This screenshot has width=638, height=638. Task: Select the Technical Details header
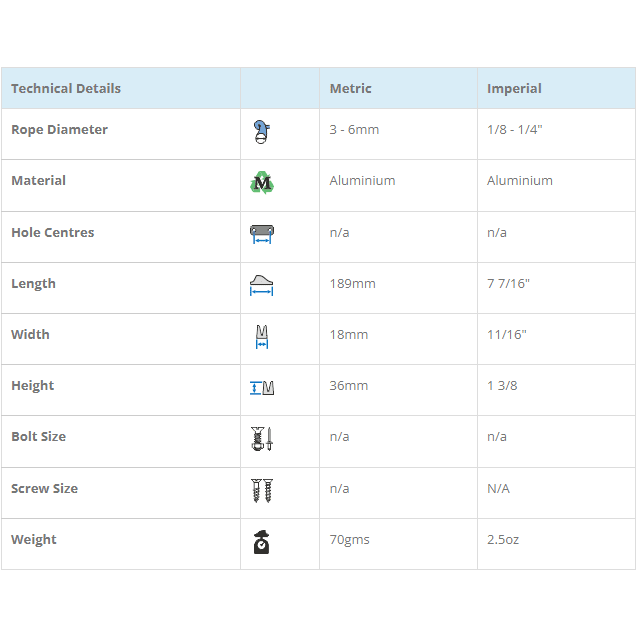(66, 88)
